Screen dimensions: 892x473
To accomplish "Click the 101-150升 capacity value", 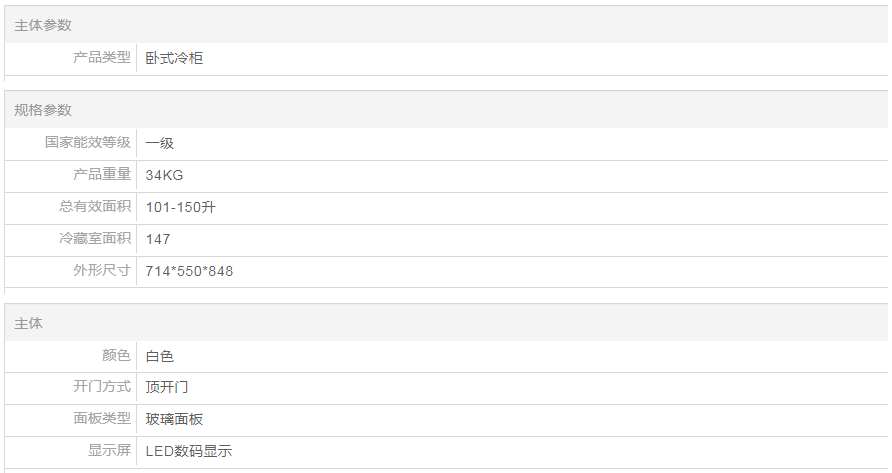I will coord(181,207).
